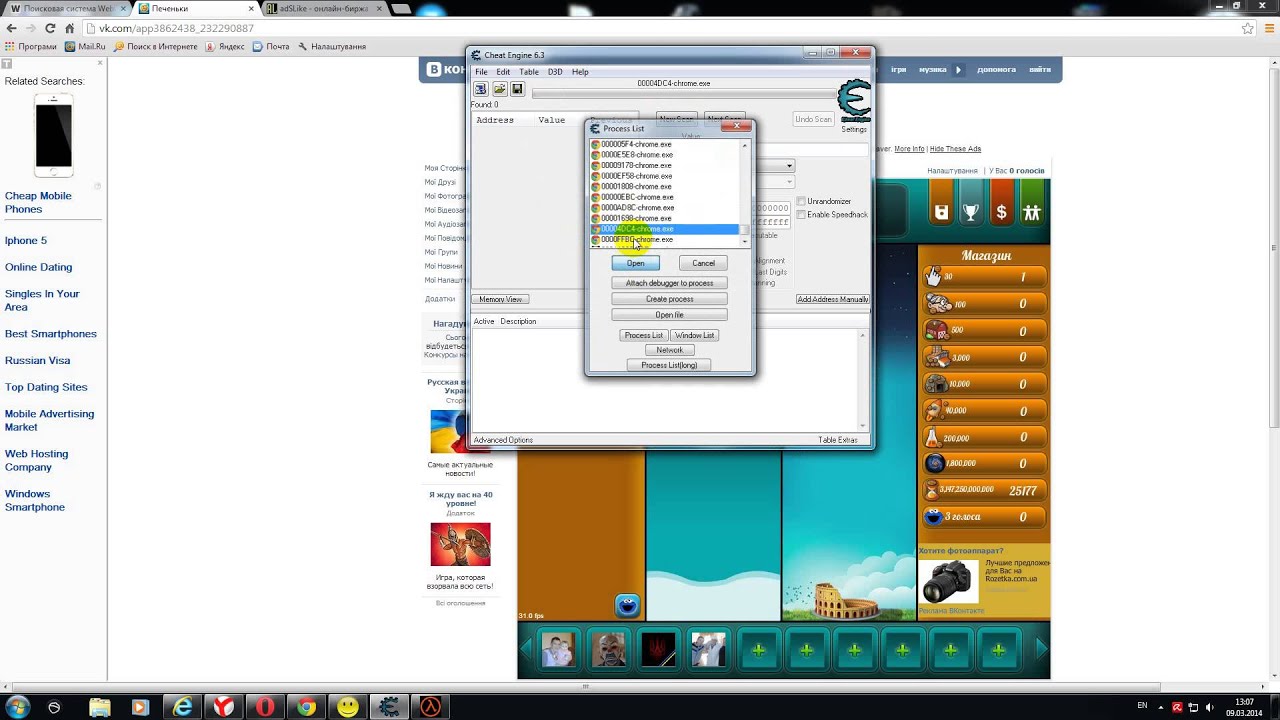
Task: Click the dollar sign icon in the game
Action: click(x=1001, y=212)
